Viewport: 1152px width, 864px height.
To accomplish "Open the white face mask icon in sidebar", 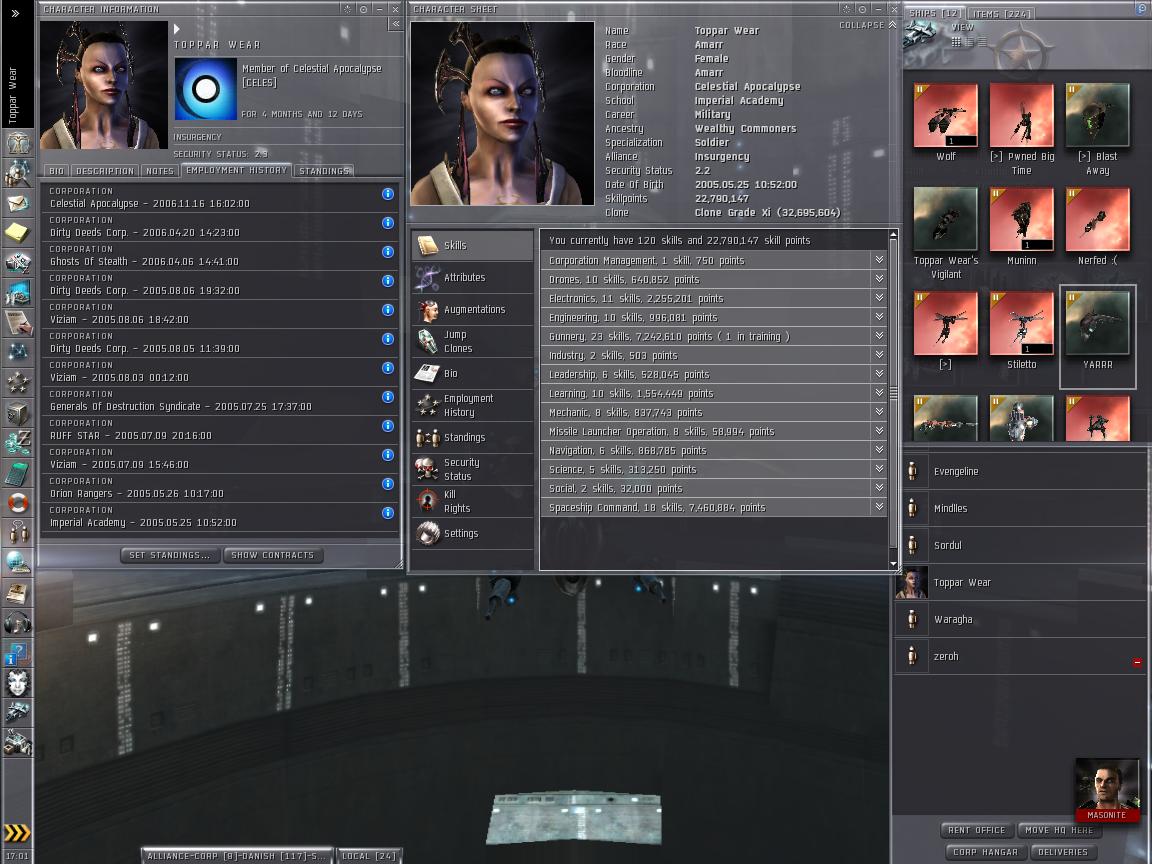I will pos(18,683).
